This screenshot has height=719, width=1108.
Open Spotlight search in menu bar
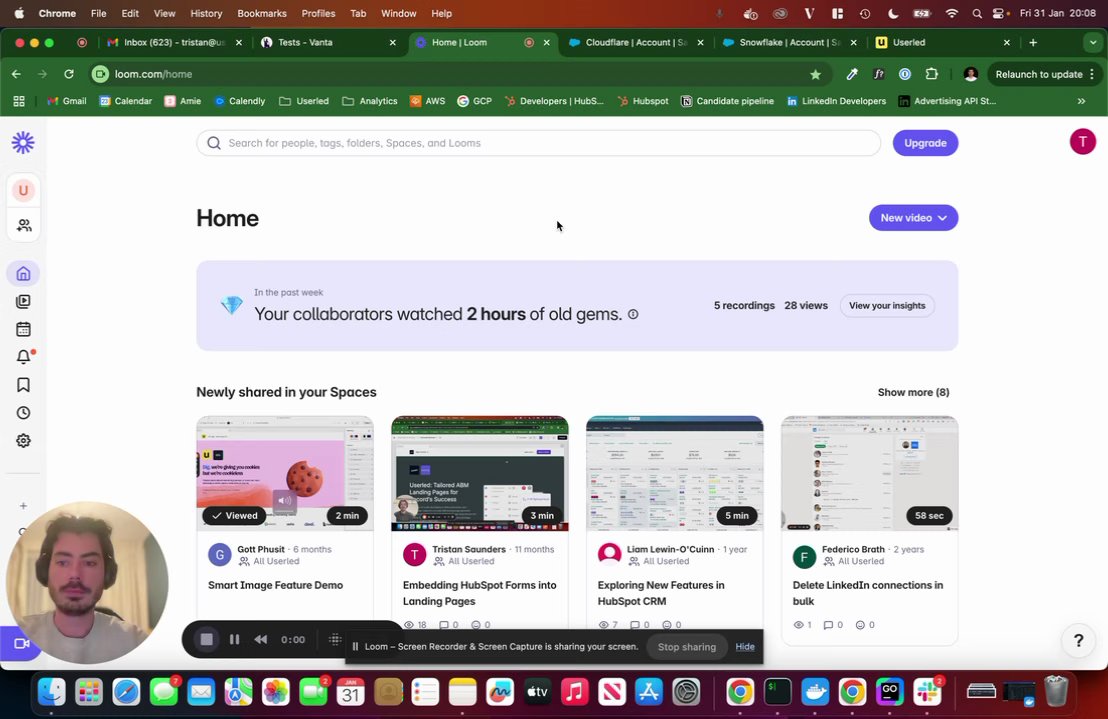[977, 13]
